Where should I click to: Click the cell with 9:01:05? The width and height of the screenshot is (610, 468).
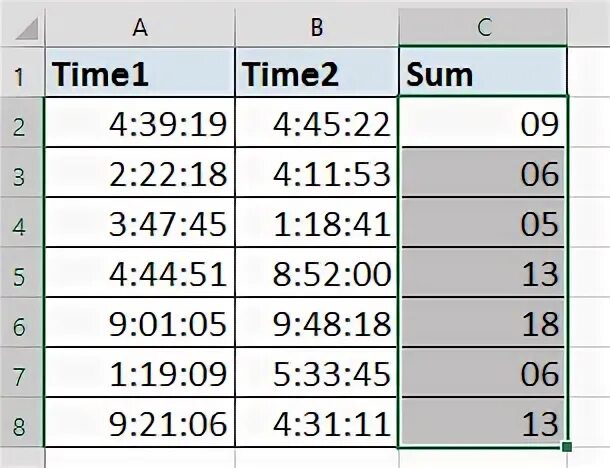click(140, 323)
